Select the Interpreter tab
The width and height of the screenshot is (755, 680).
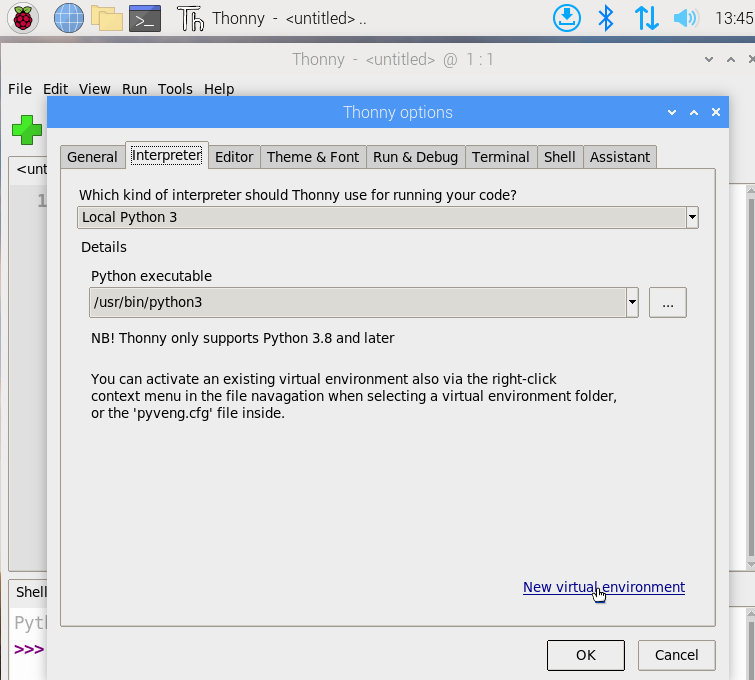tap(167, 155)
